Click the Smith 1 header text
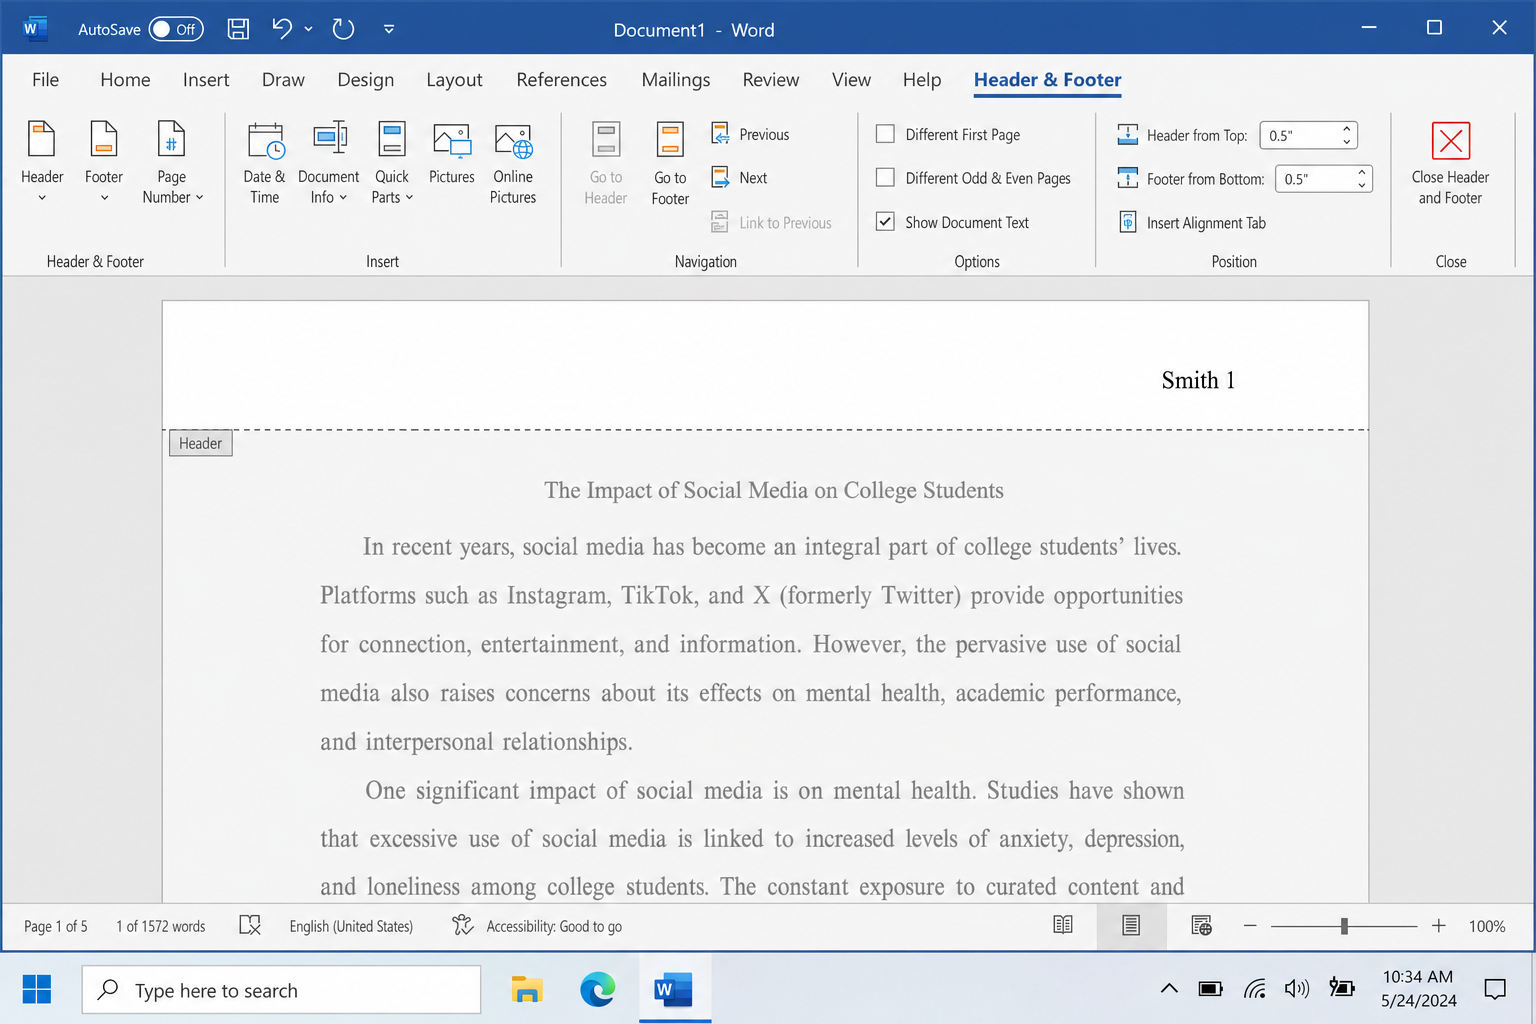The image size is (1536, 1024). (x=1198, y=380)
